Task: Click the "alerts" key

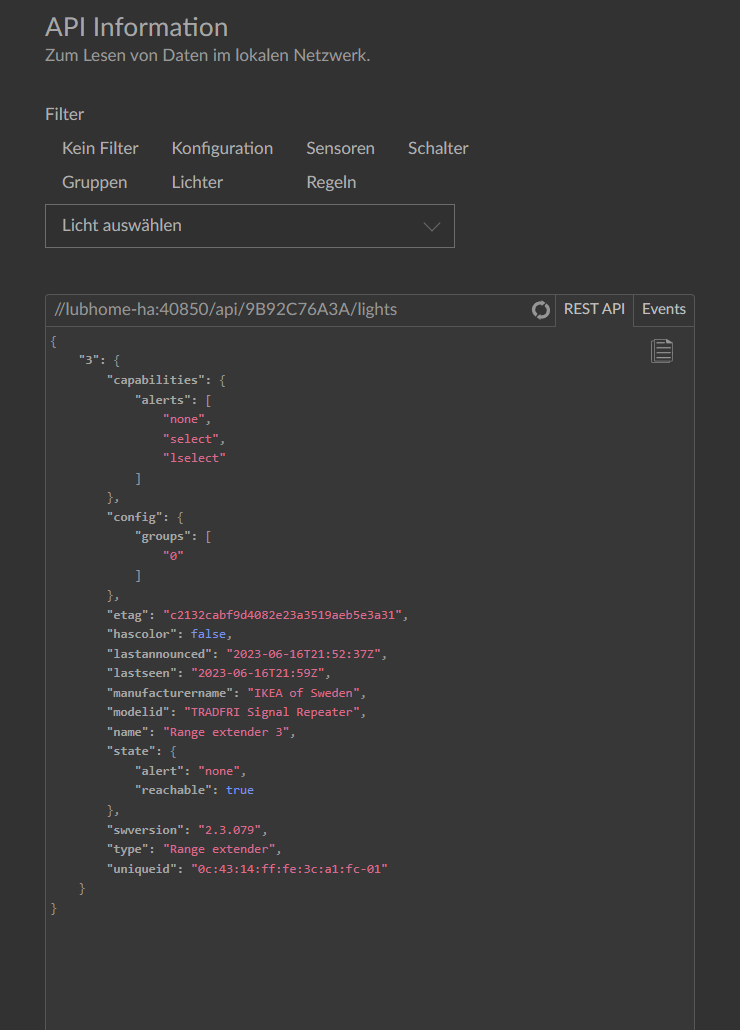Action: click(x=163, y=400)
